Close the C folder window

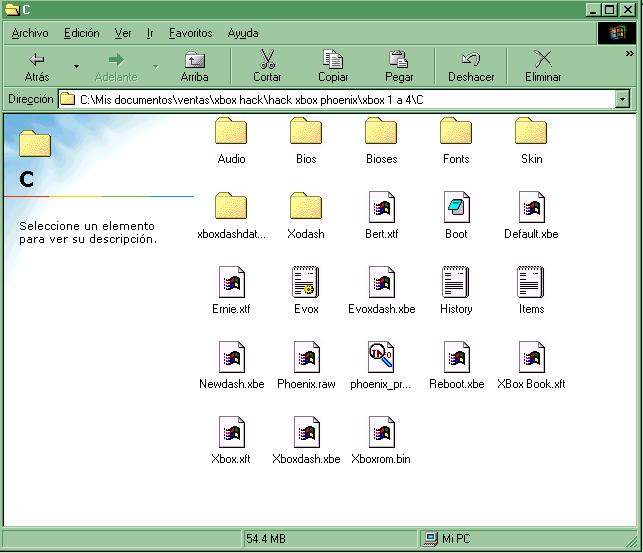tap(628, 9)
